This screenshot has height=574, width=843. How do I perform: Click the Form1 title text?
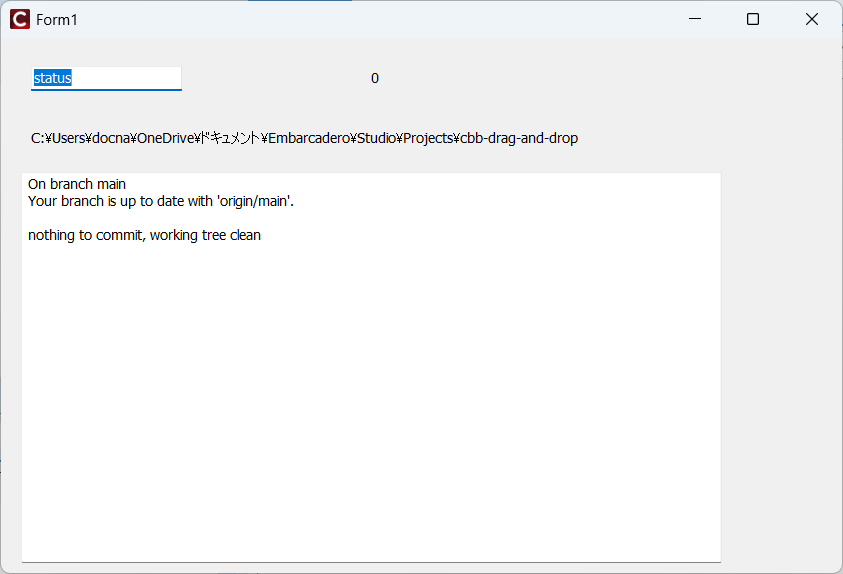coord(57,20)
